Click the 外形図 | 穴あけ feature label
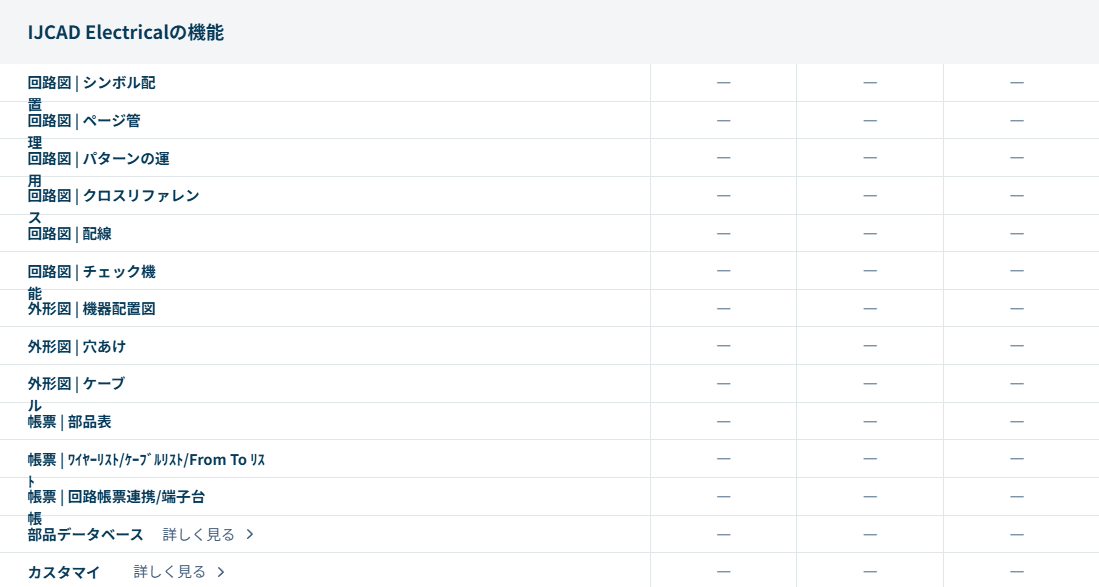Screen dimensions: 1099x587 tap(77, 347)
